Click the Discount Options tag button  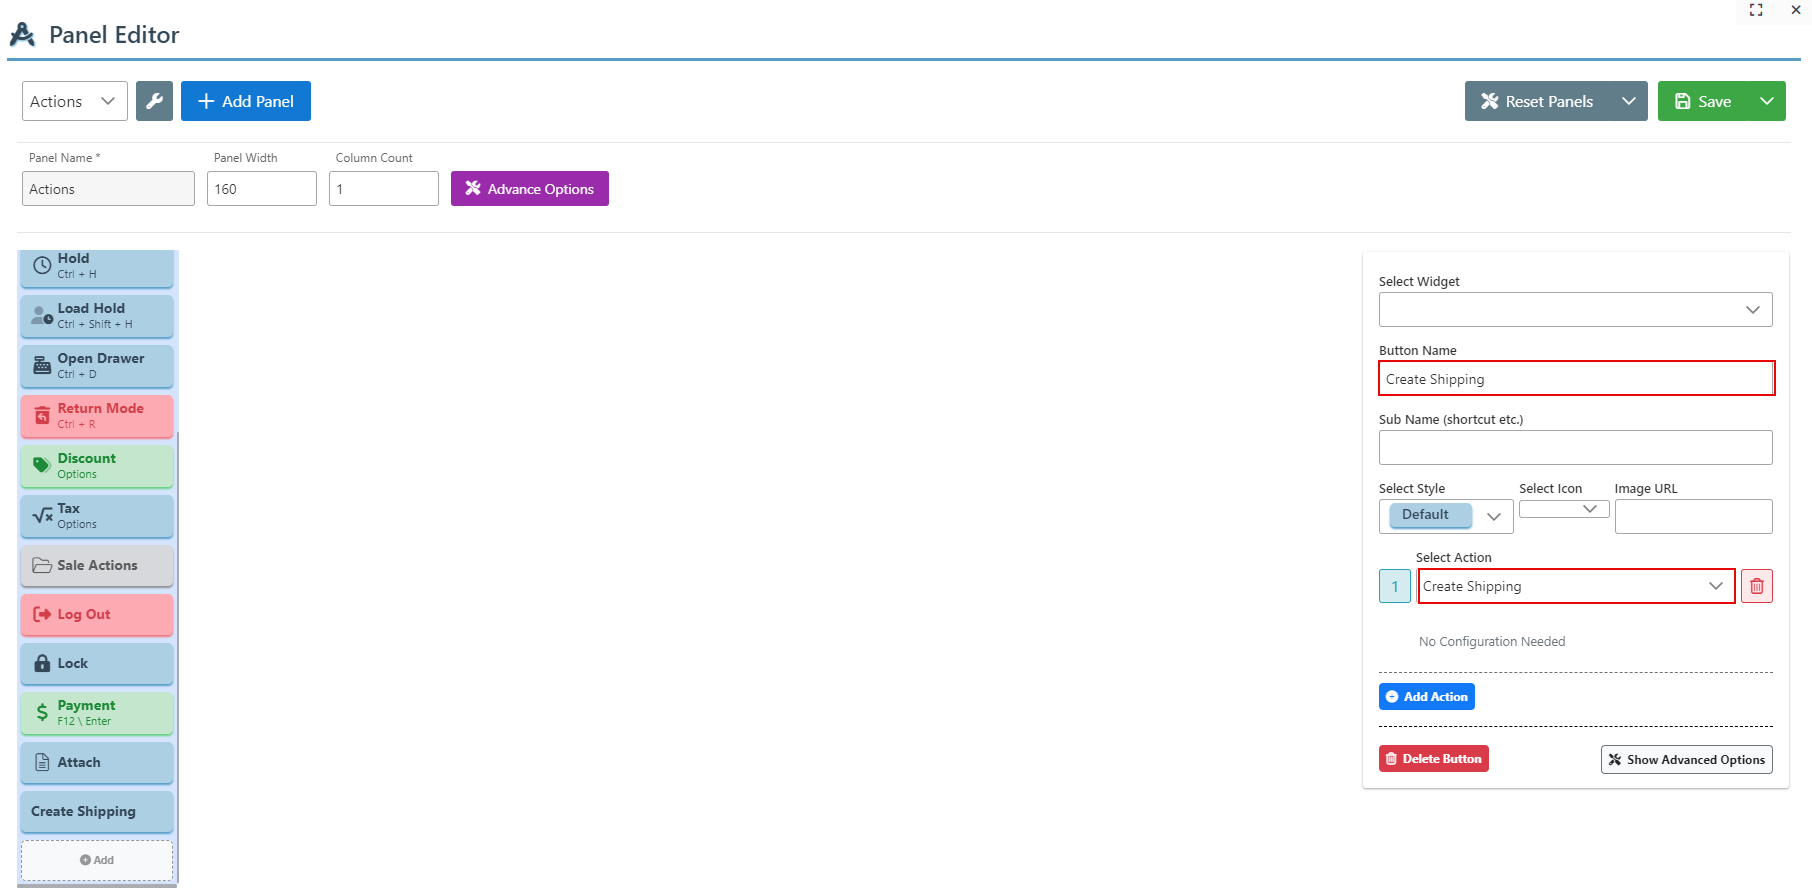pos(97,466)
